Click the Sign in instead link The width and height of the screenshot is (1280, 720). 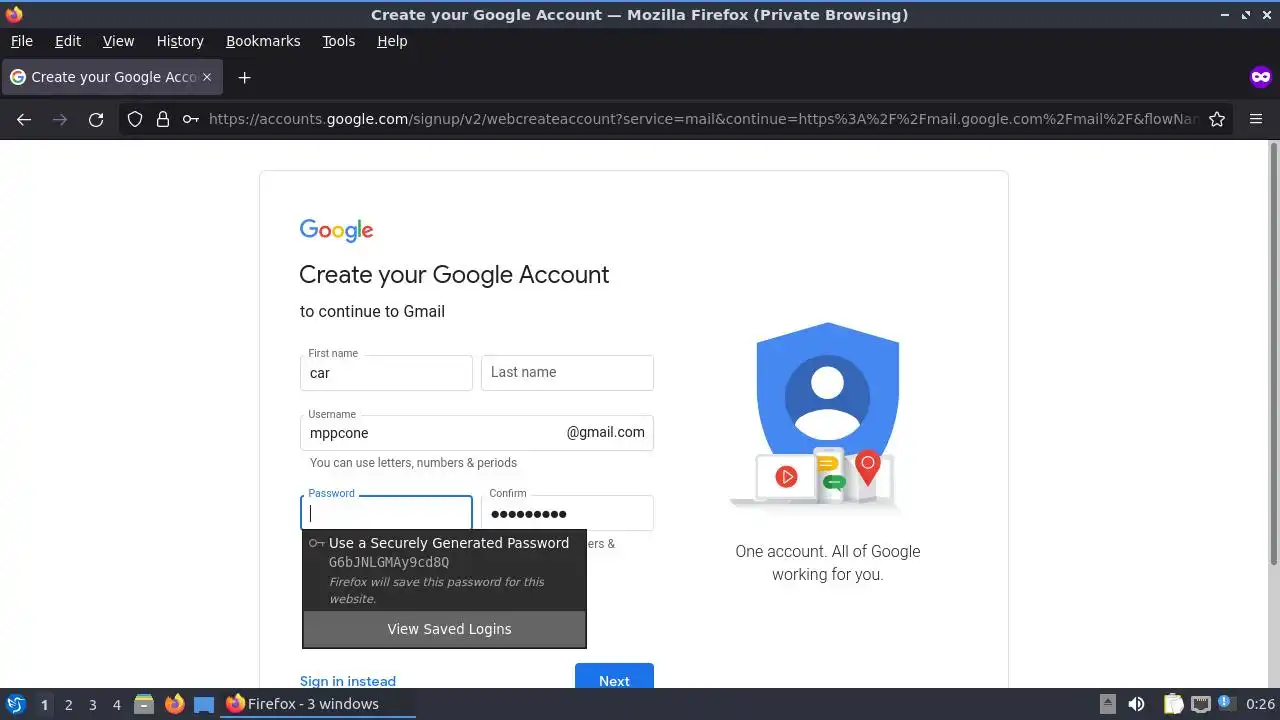pos(348,681)
